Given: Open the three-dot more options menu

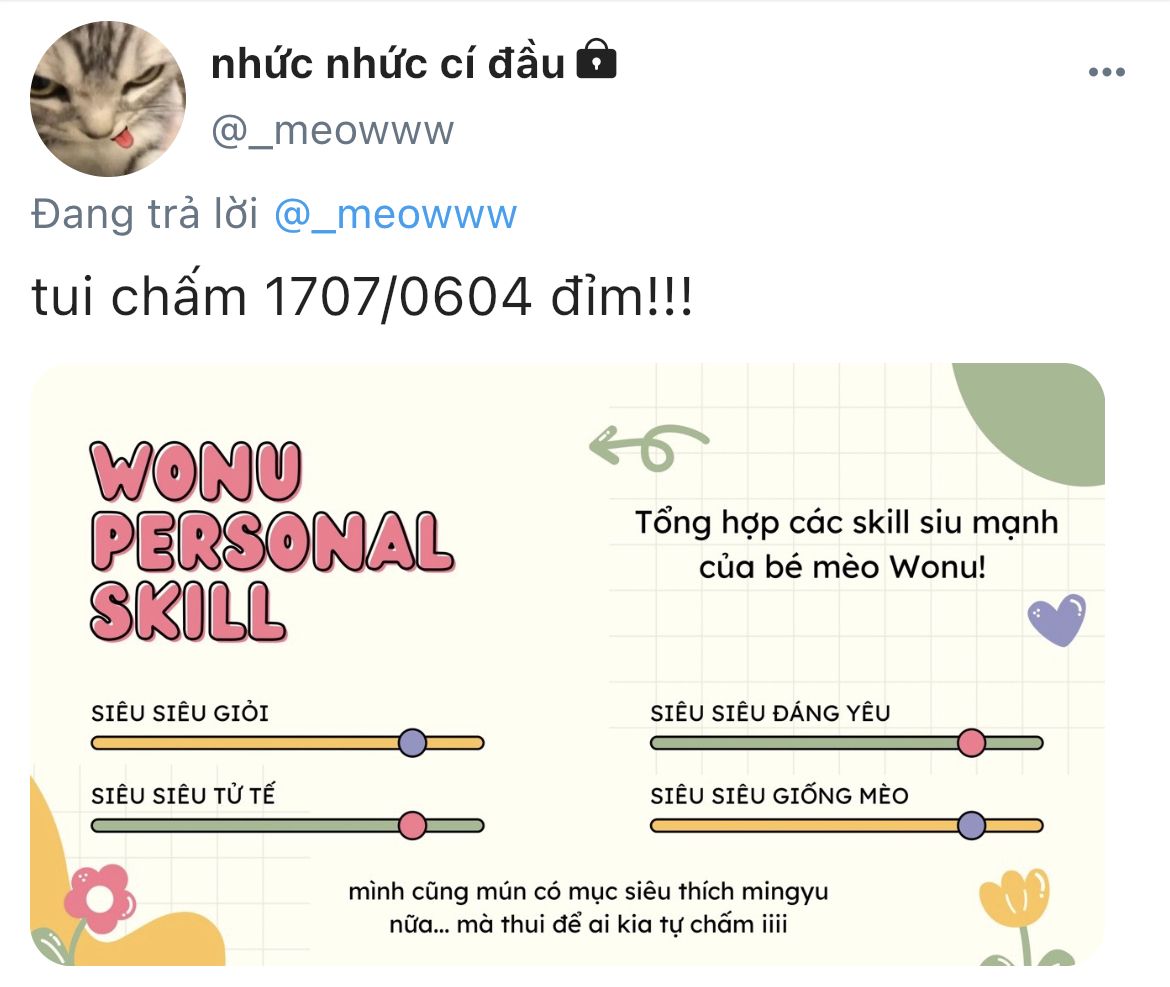Looking at the screenshot, I should tap(1106, 72).
